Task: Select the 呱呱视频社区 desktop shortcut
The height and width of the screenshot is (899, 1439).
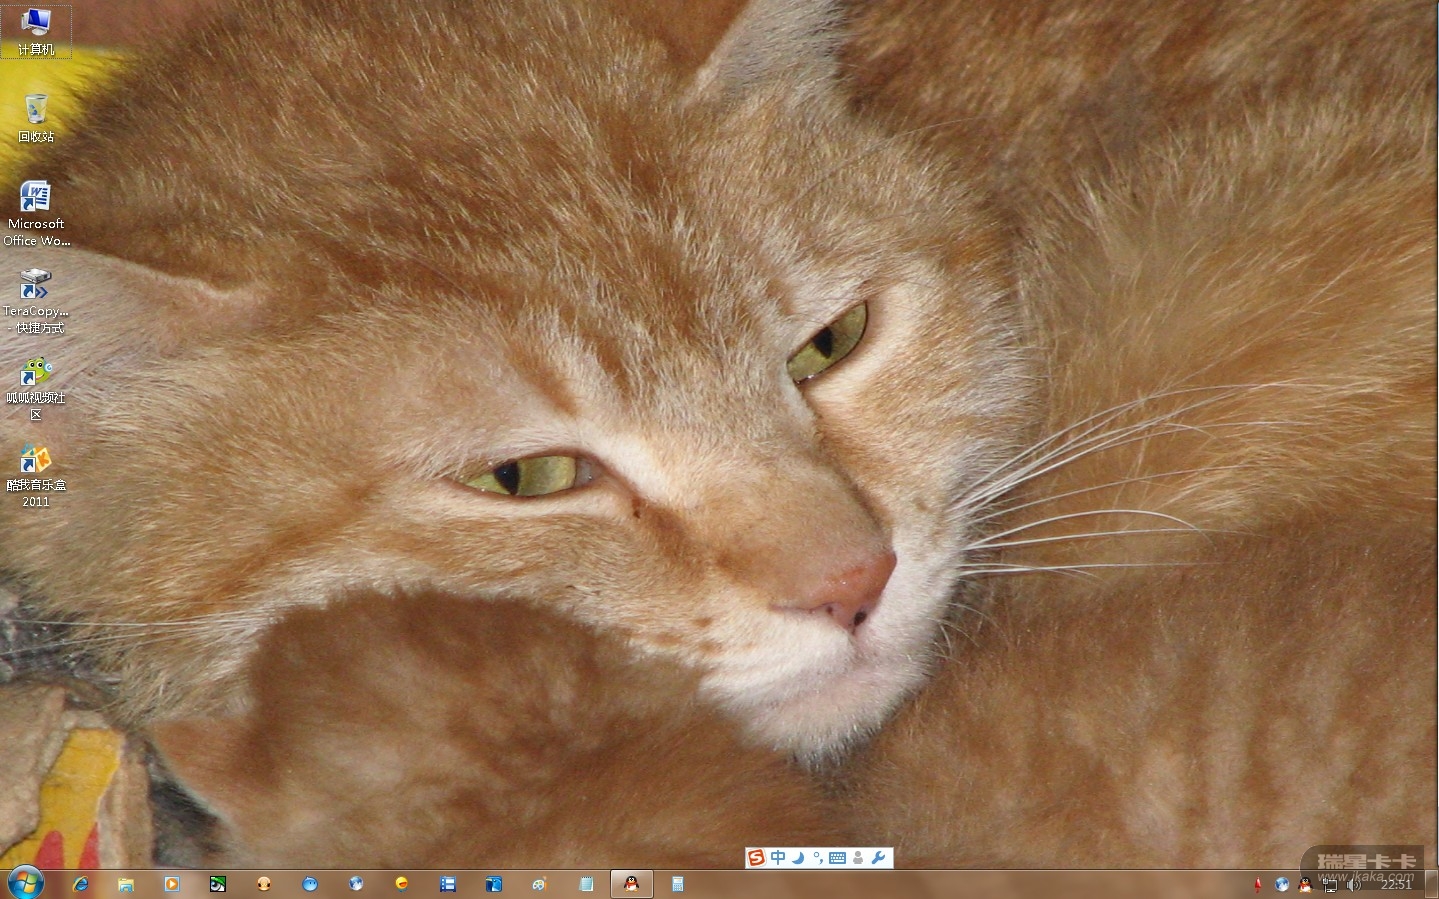Action: tap(36, 388)
